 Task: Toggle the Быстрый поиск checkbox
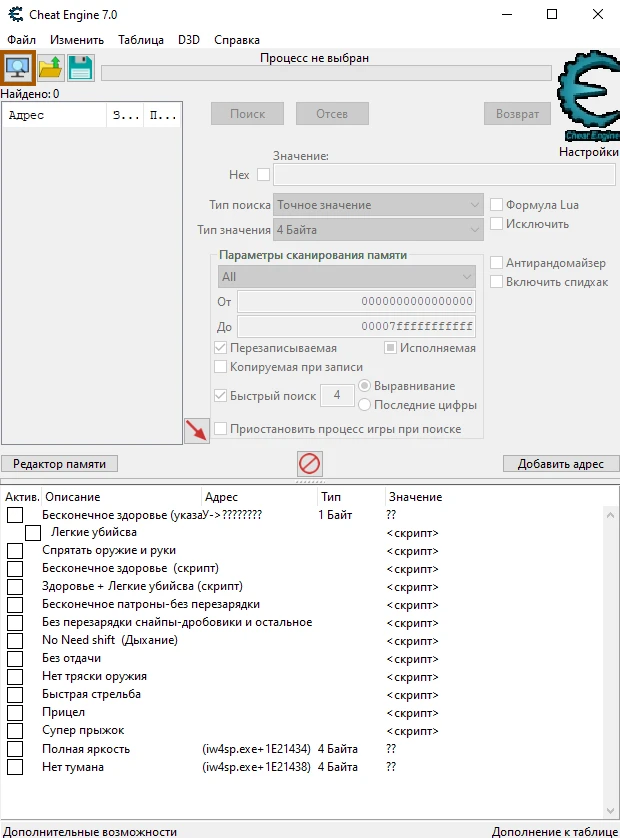coord(220,396)
